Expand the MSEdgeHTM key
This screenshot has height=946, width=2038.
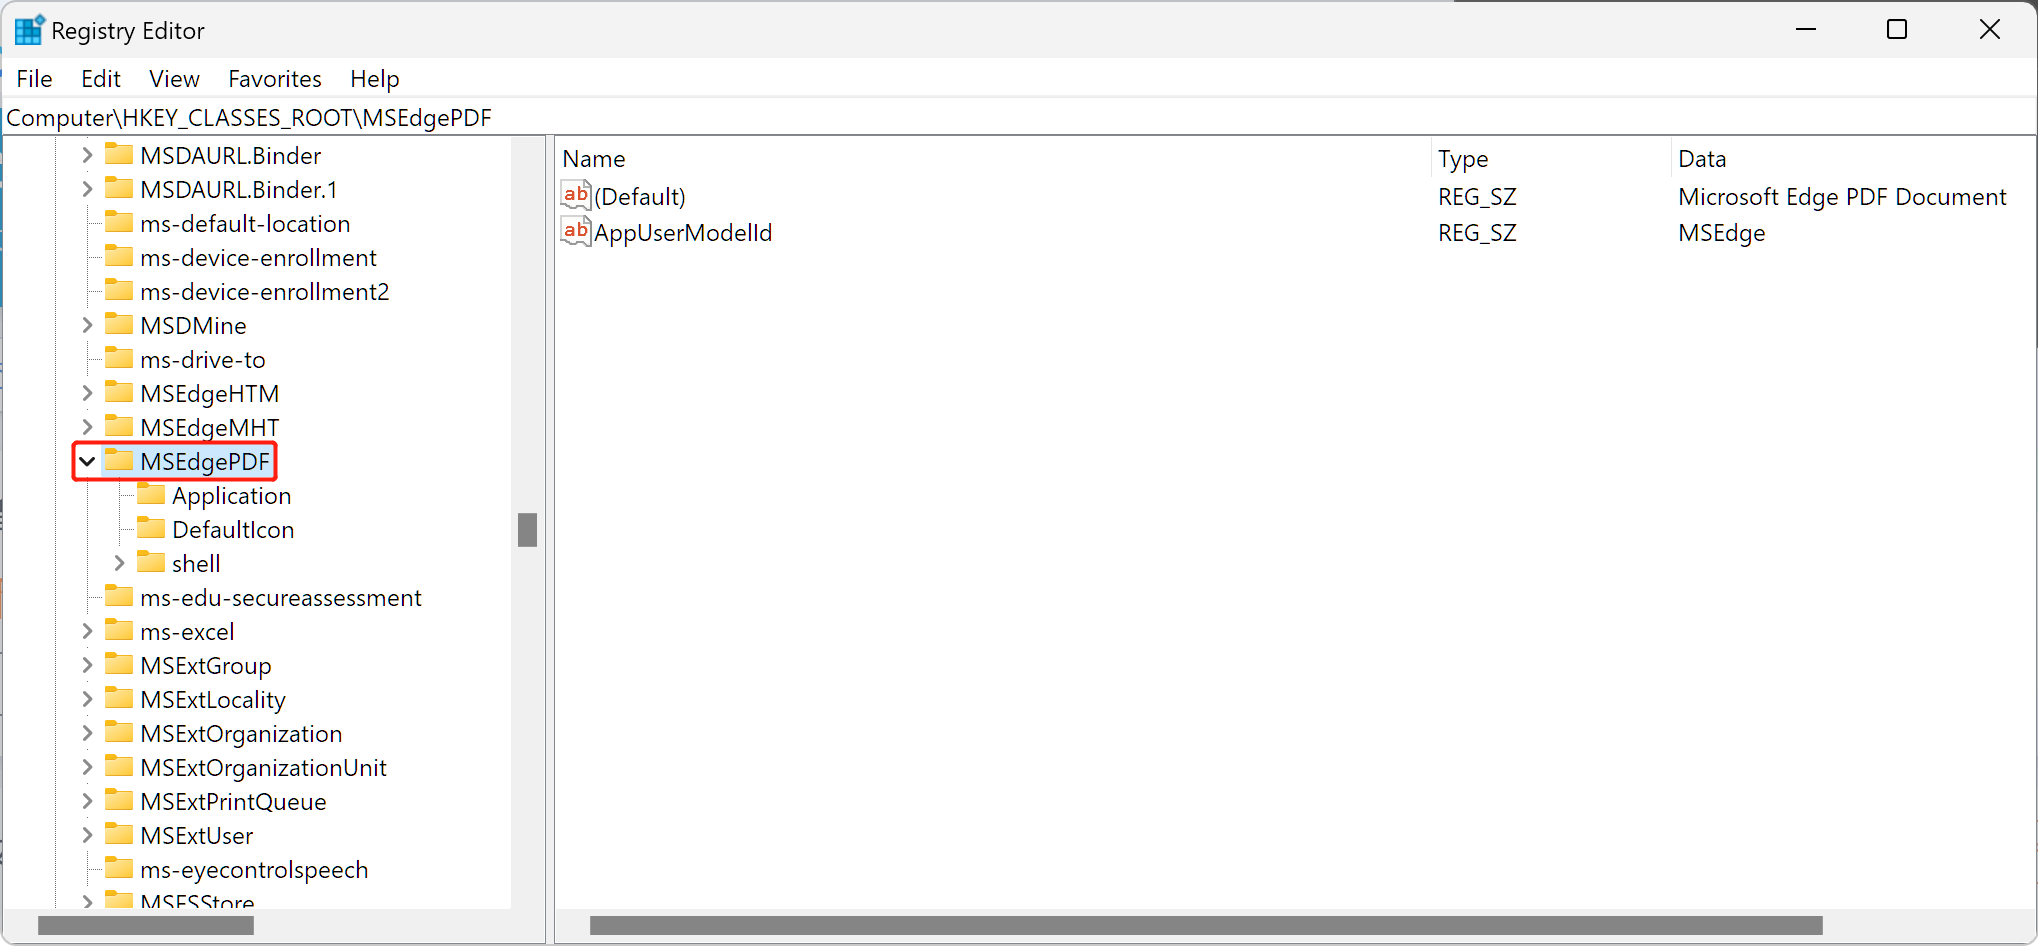click(x=87, y=393)
